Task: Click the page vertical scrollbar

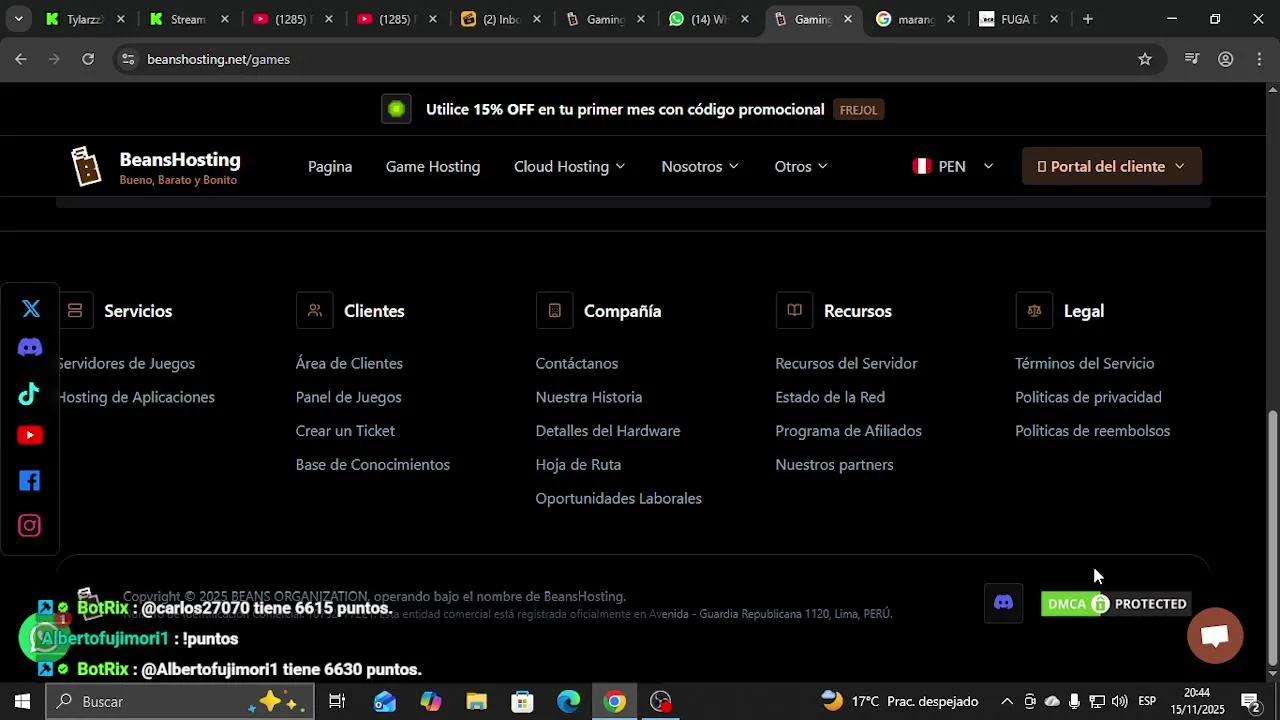Action: click(1272, 538)
